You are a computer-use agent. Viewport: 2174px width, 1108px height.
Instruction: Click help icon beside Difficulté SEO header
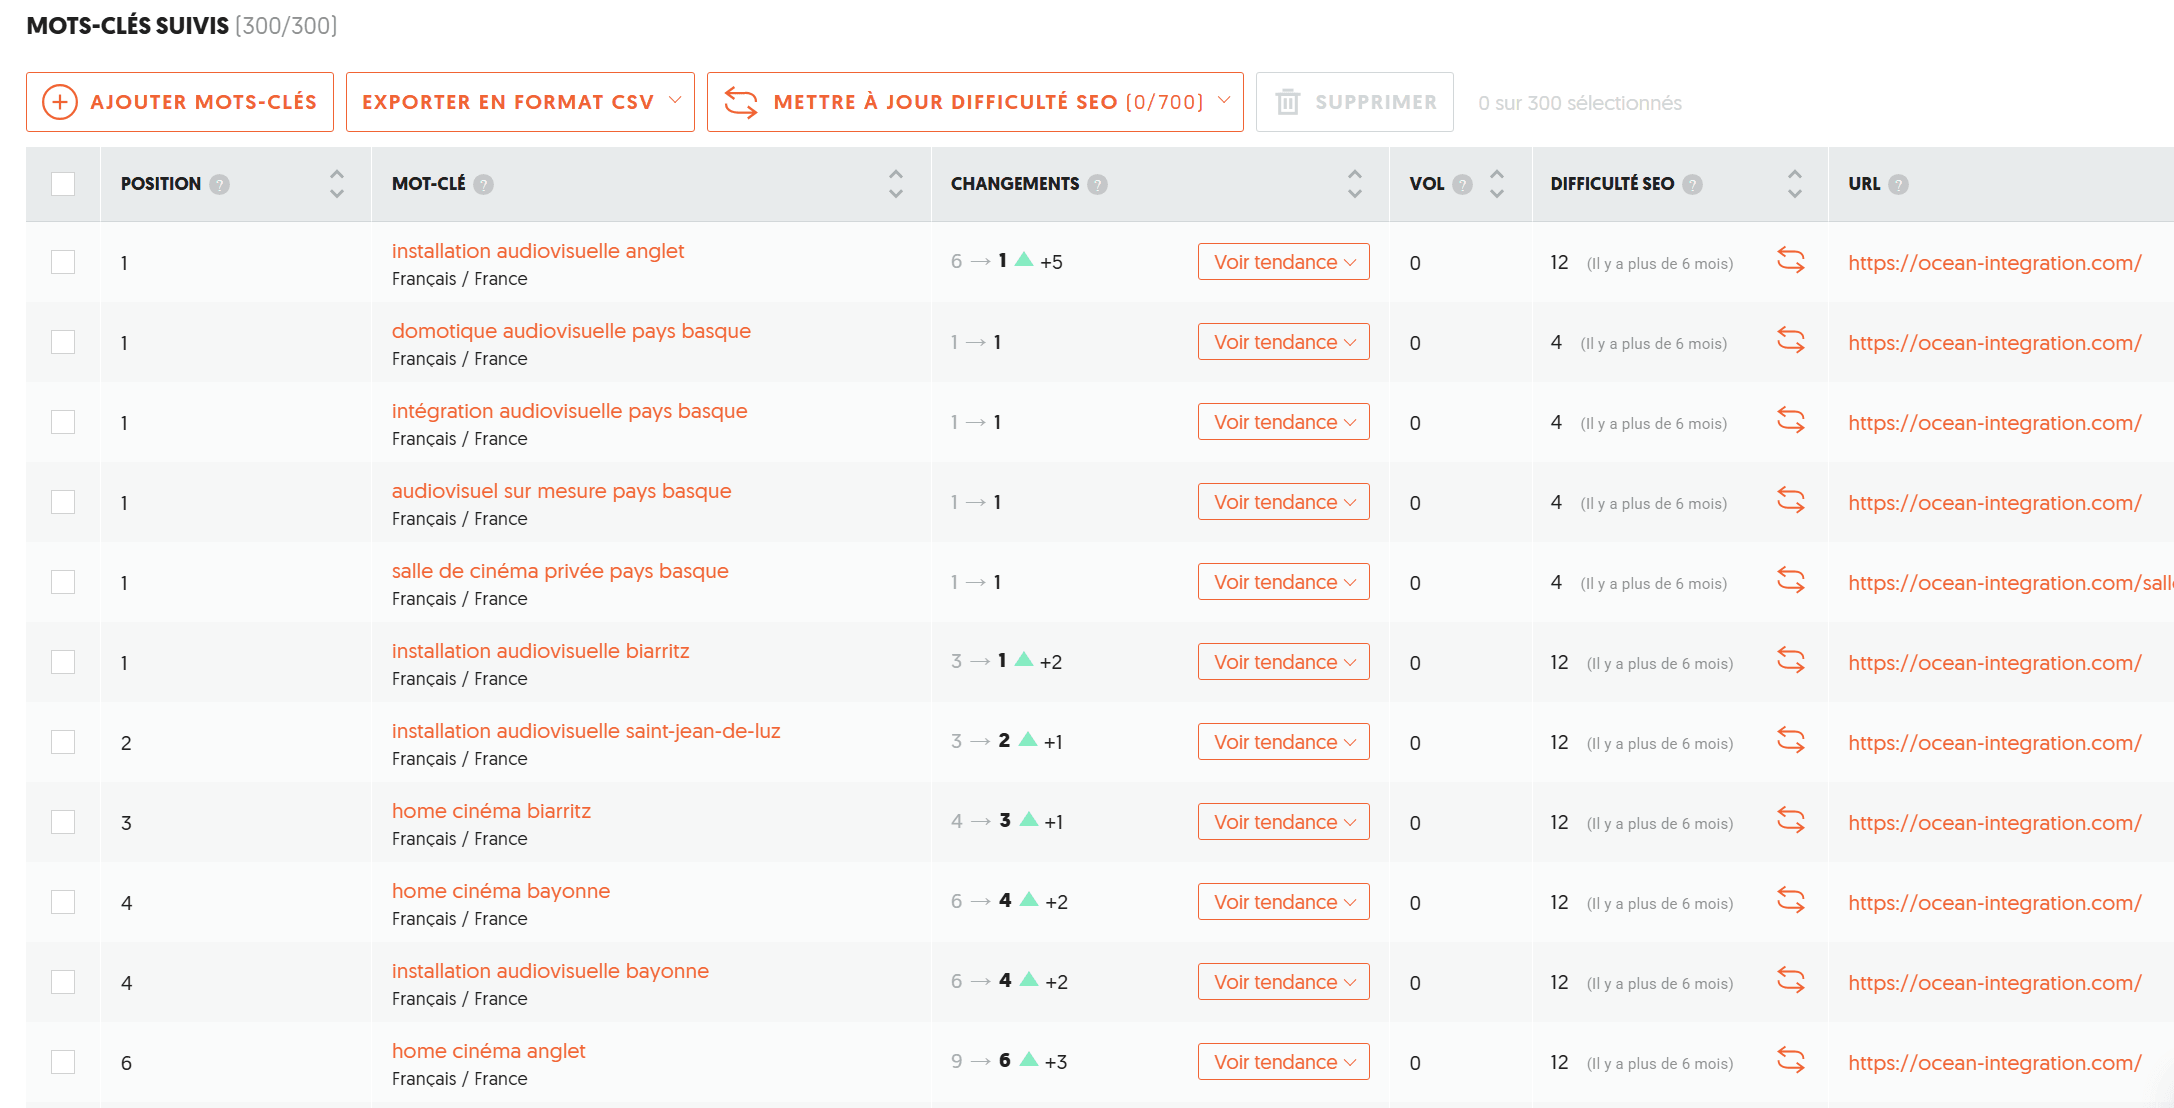1692,184
